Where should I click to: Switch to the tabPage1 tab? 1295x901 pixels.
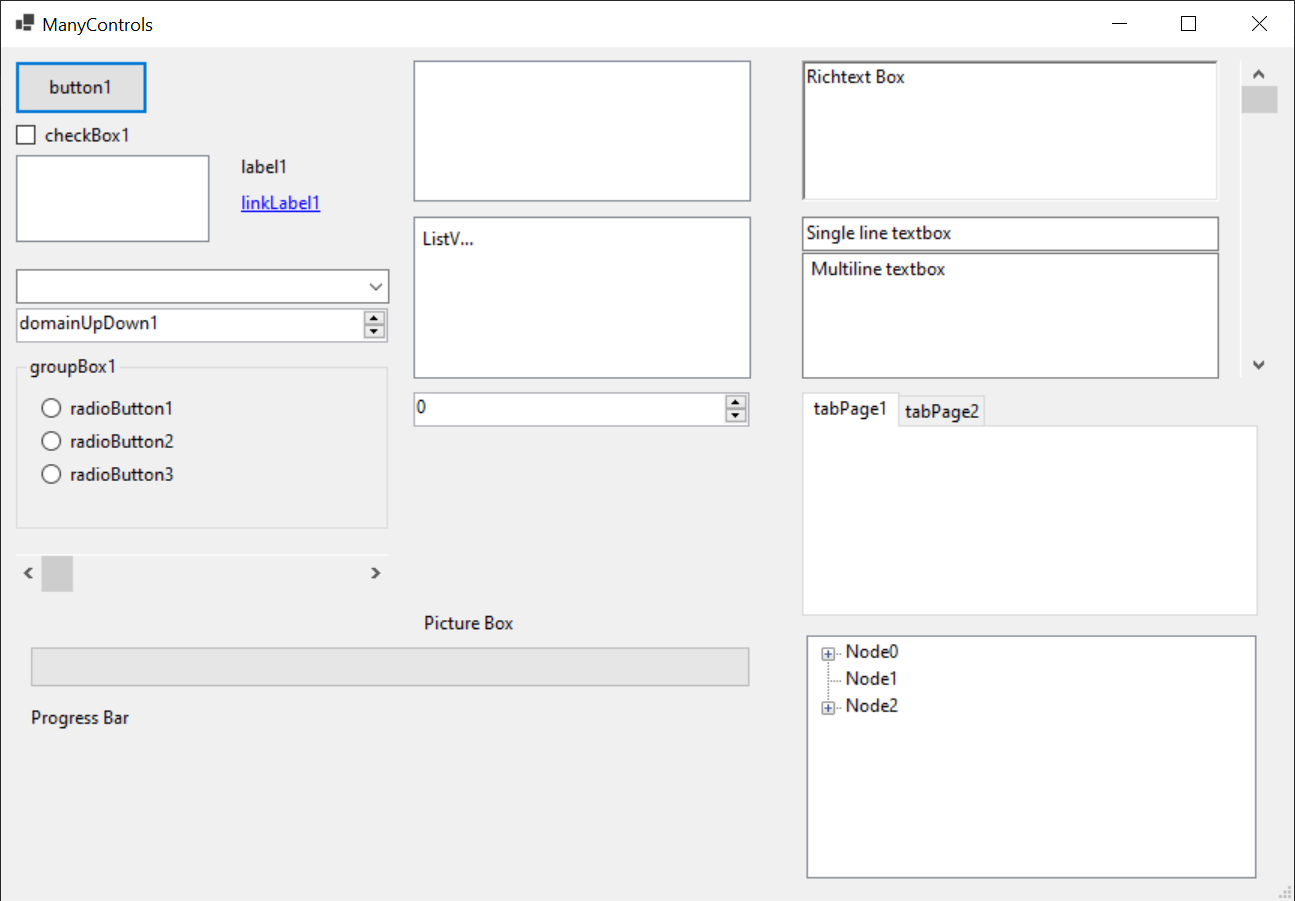point(850,409)
